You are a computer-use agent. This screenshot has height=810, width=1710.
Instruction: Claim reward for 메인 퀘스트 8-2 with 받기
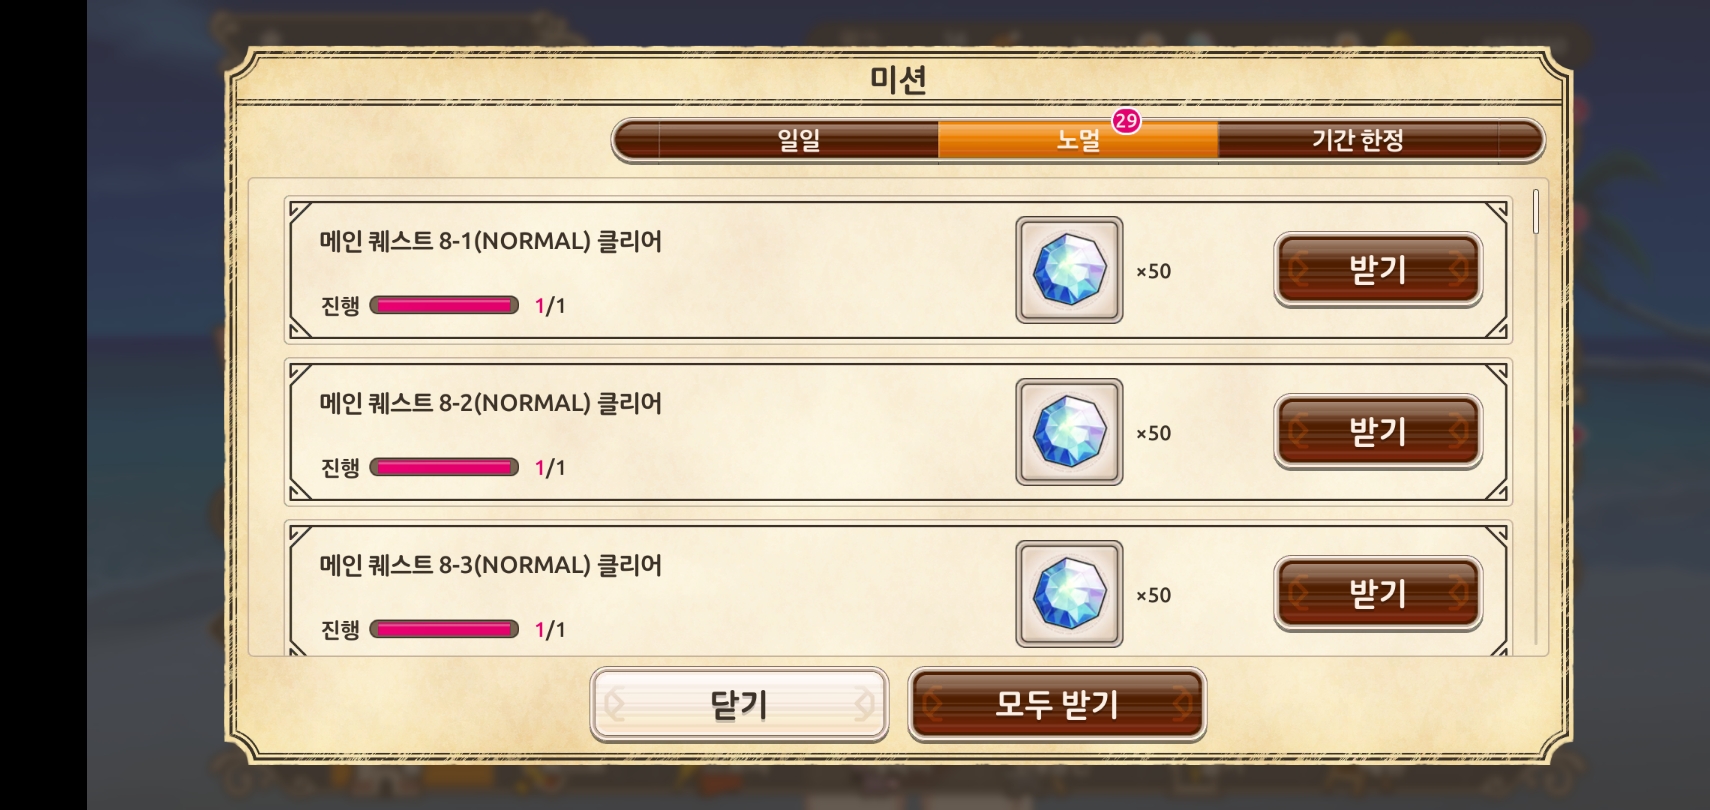1378,432
